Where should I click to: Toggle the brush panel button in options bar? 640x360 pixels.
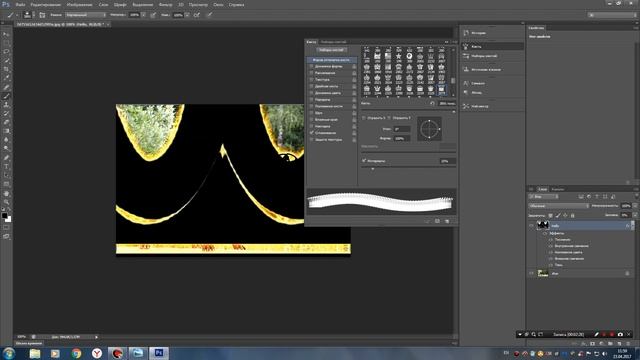[42, 15]
